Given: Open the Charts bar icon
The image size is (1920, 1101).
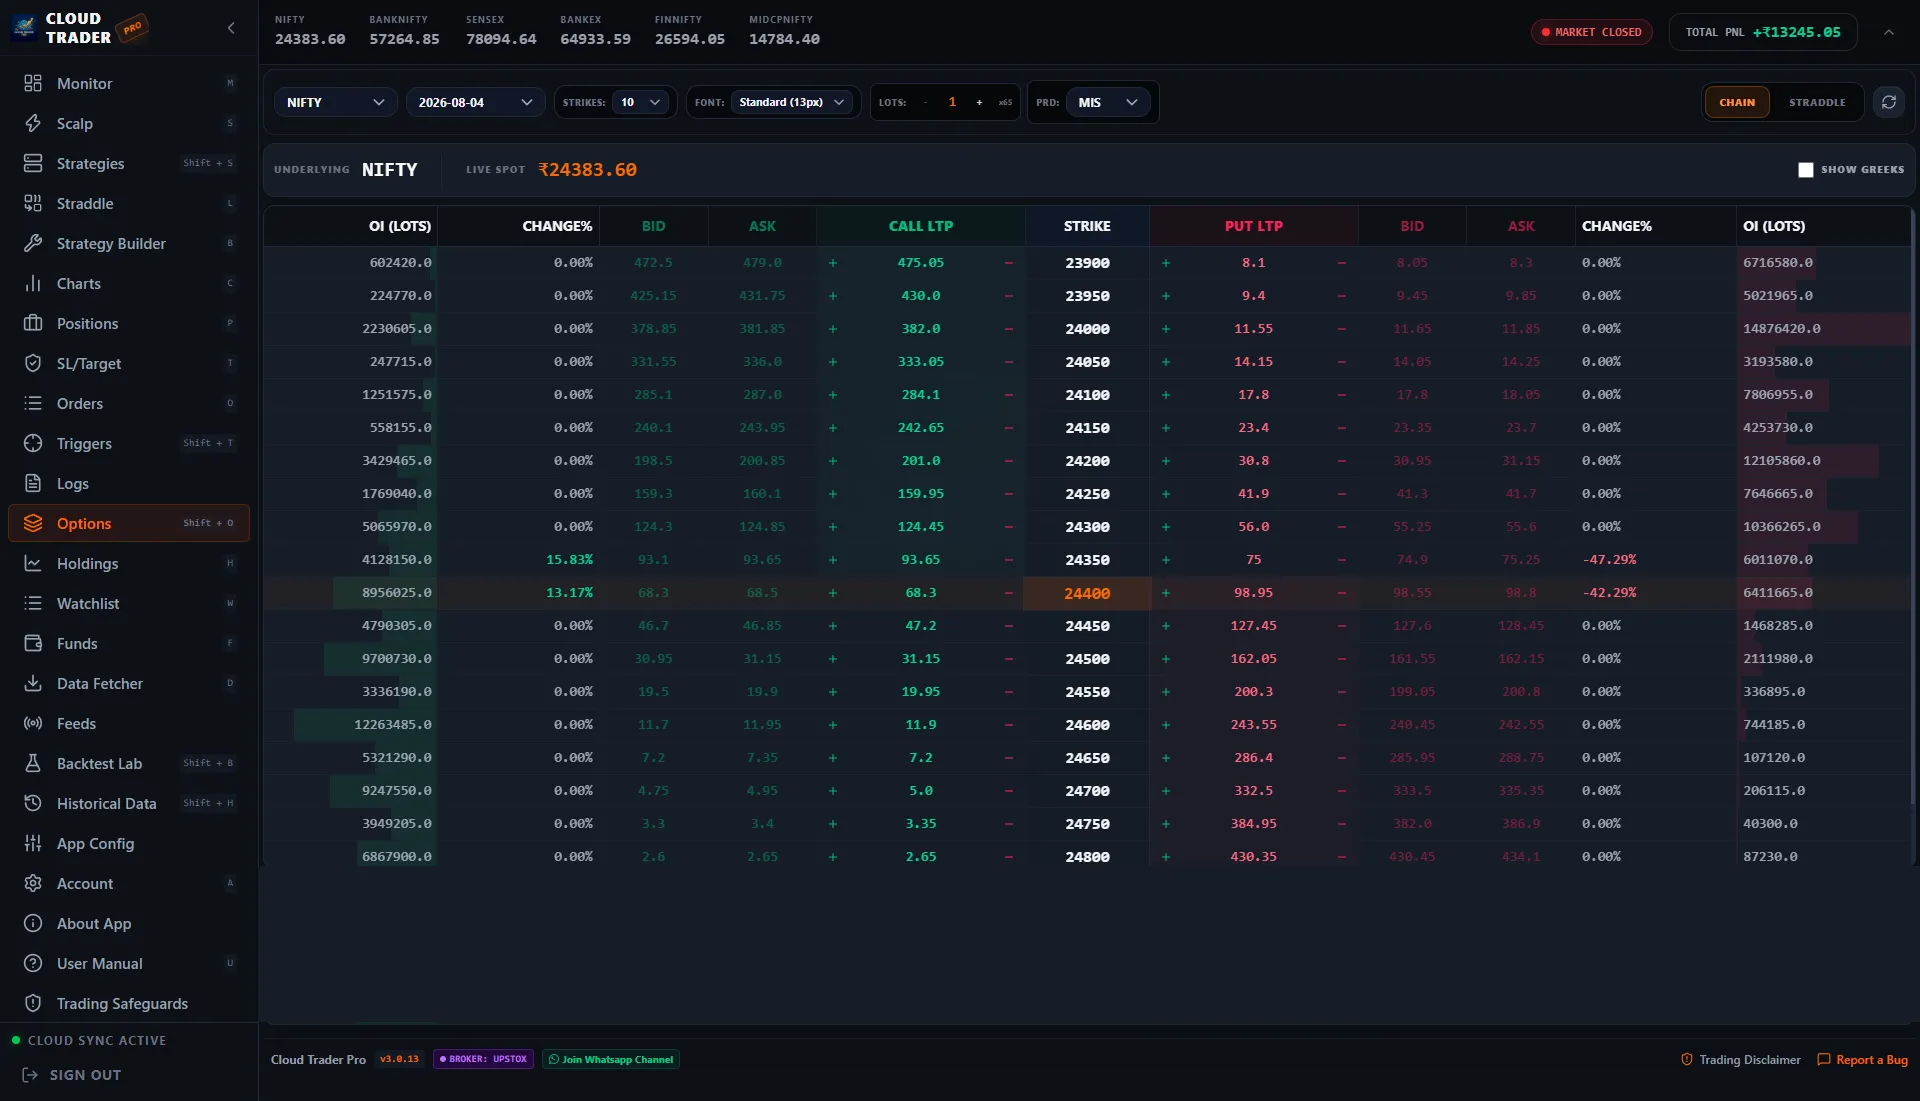Looking at the screenshot, I should pyautogui.click(x=33, y=283).
